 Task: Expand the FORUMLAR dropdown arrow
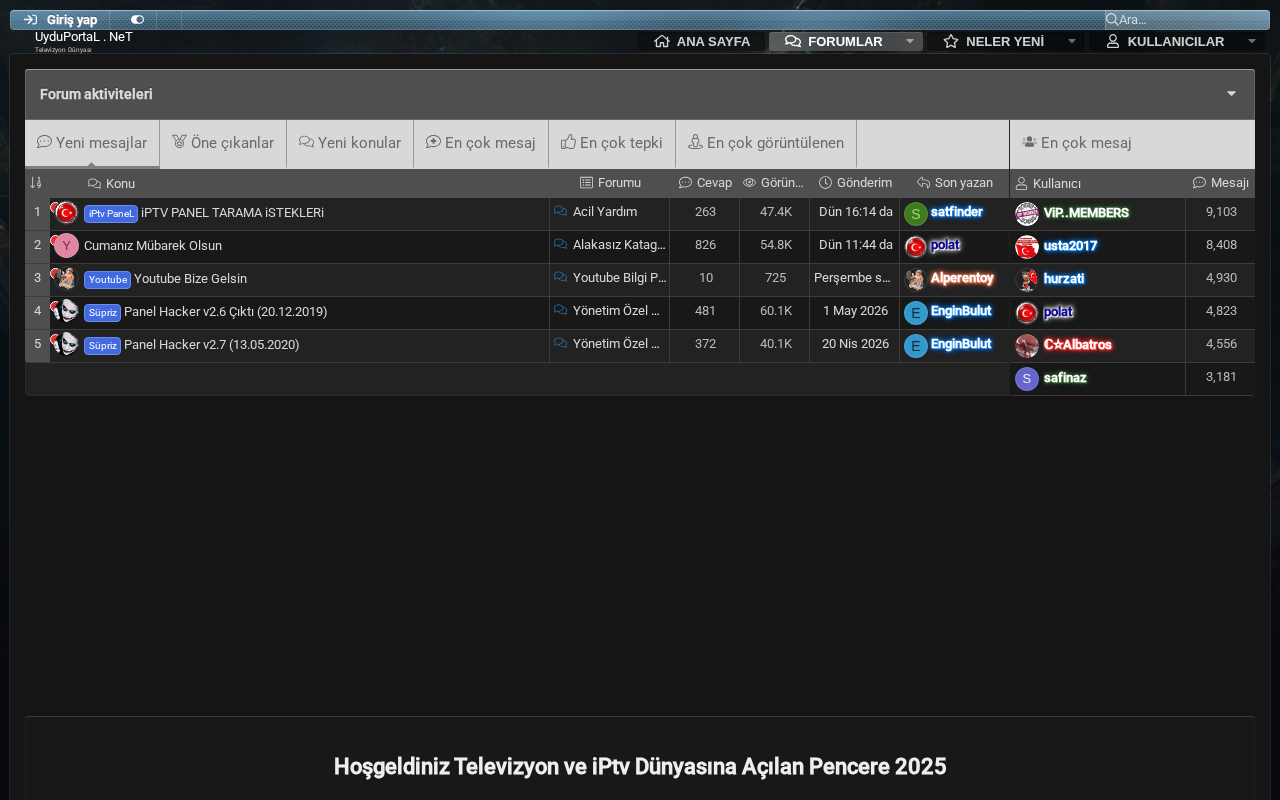tap(910, 41)
